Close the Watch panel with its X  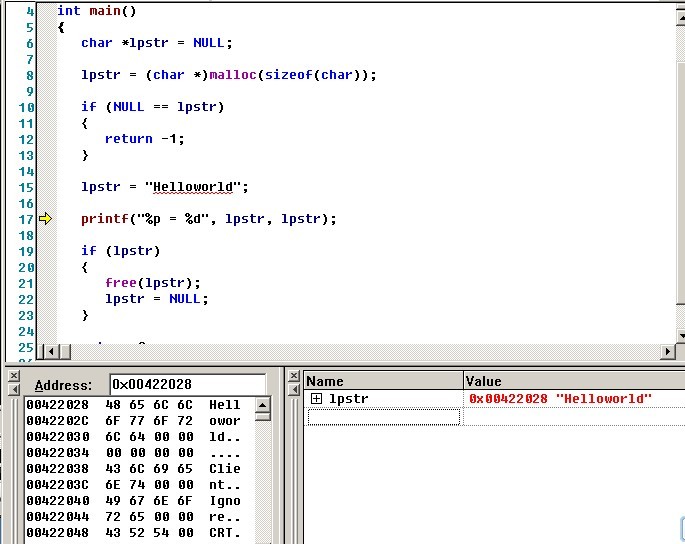(x=295, y=376)
